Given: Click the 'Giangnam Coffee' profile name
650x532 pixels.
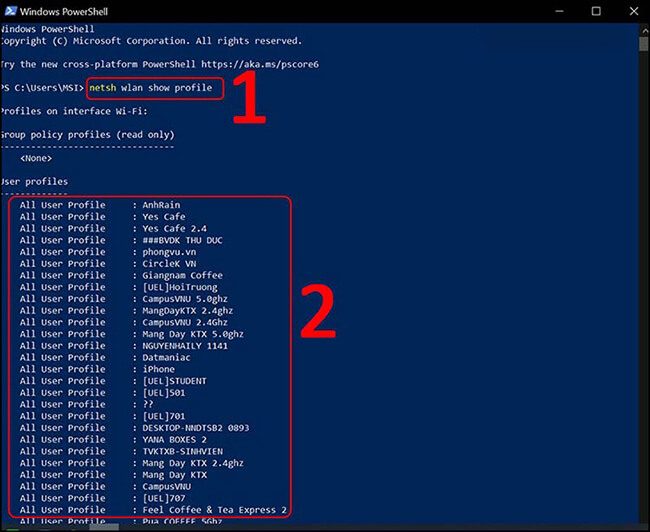Looking at the screenshot, I should tap(182, 275).
